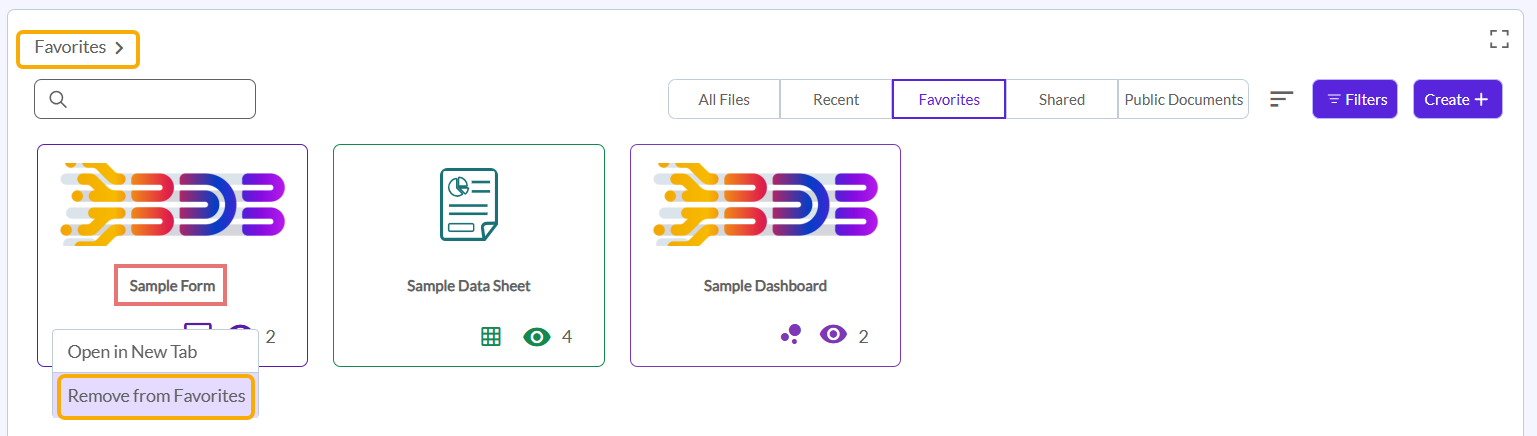1537x436 pixels.
Task: Click the fullscreen expand icon
Action: click(1498, 39)
